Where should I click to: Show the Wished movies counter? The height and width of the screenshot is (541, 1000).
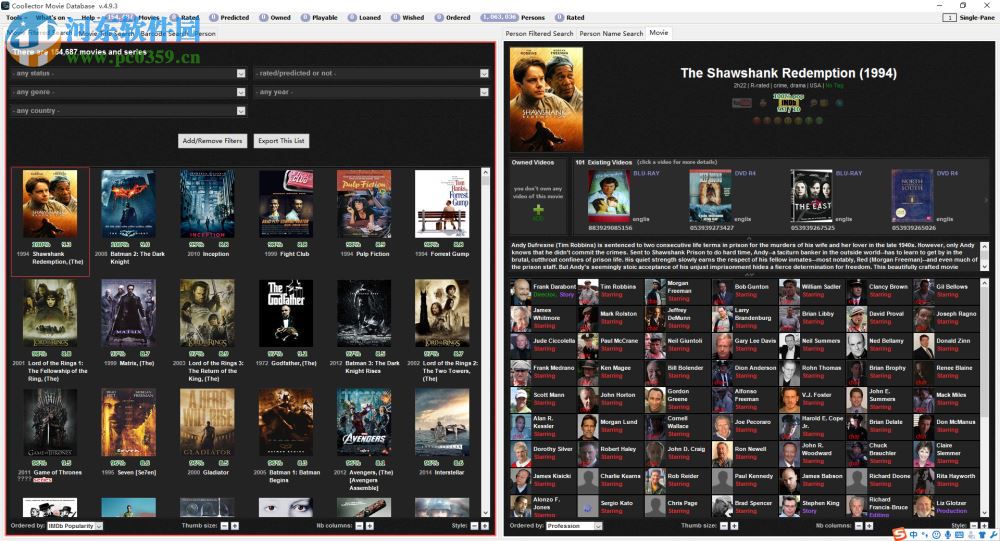408,17
